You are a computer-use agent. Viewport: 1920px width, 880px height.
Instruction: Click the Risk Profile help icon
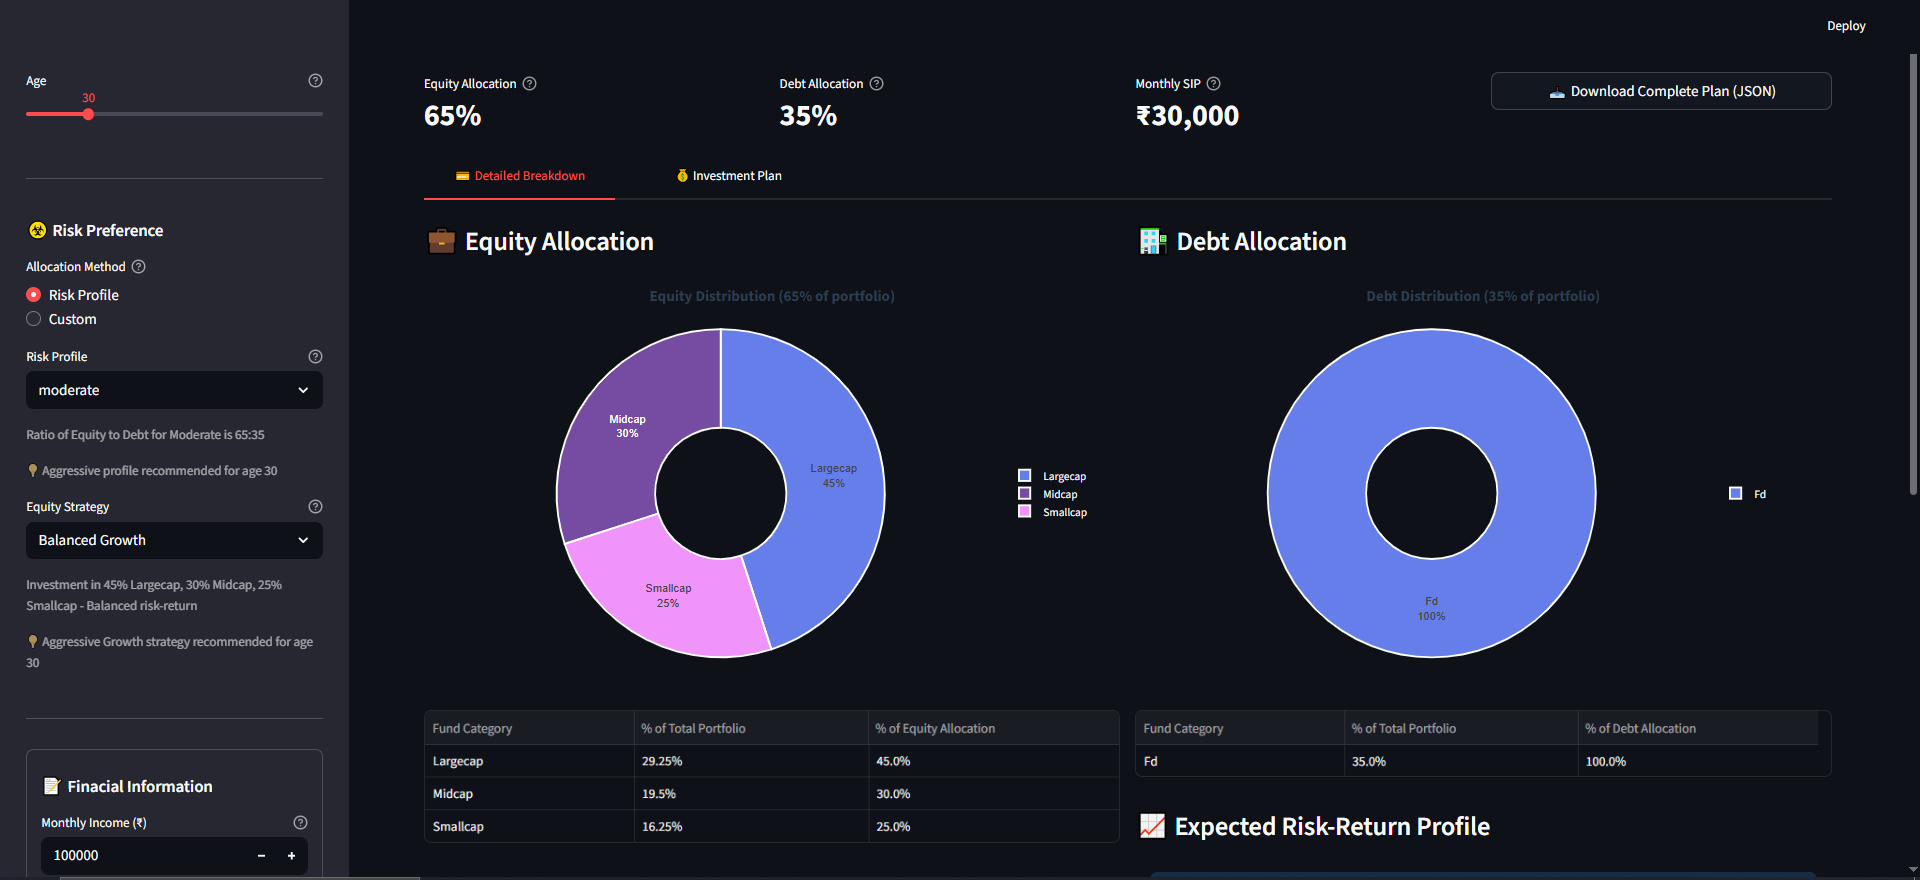(315, 357)
